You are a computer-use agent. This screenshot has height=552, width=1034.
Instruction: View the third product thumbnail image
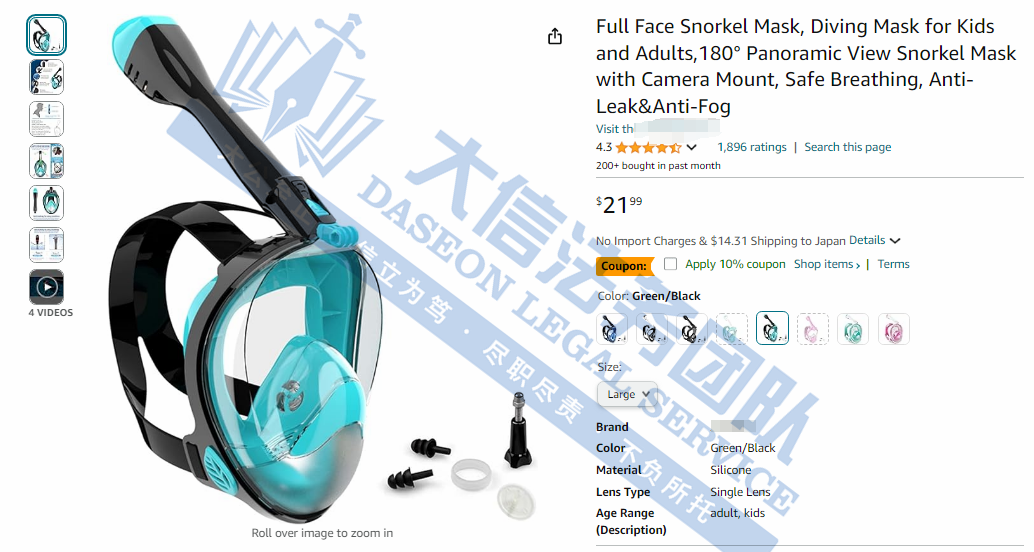coord(46,119)
